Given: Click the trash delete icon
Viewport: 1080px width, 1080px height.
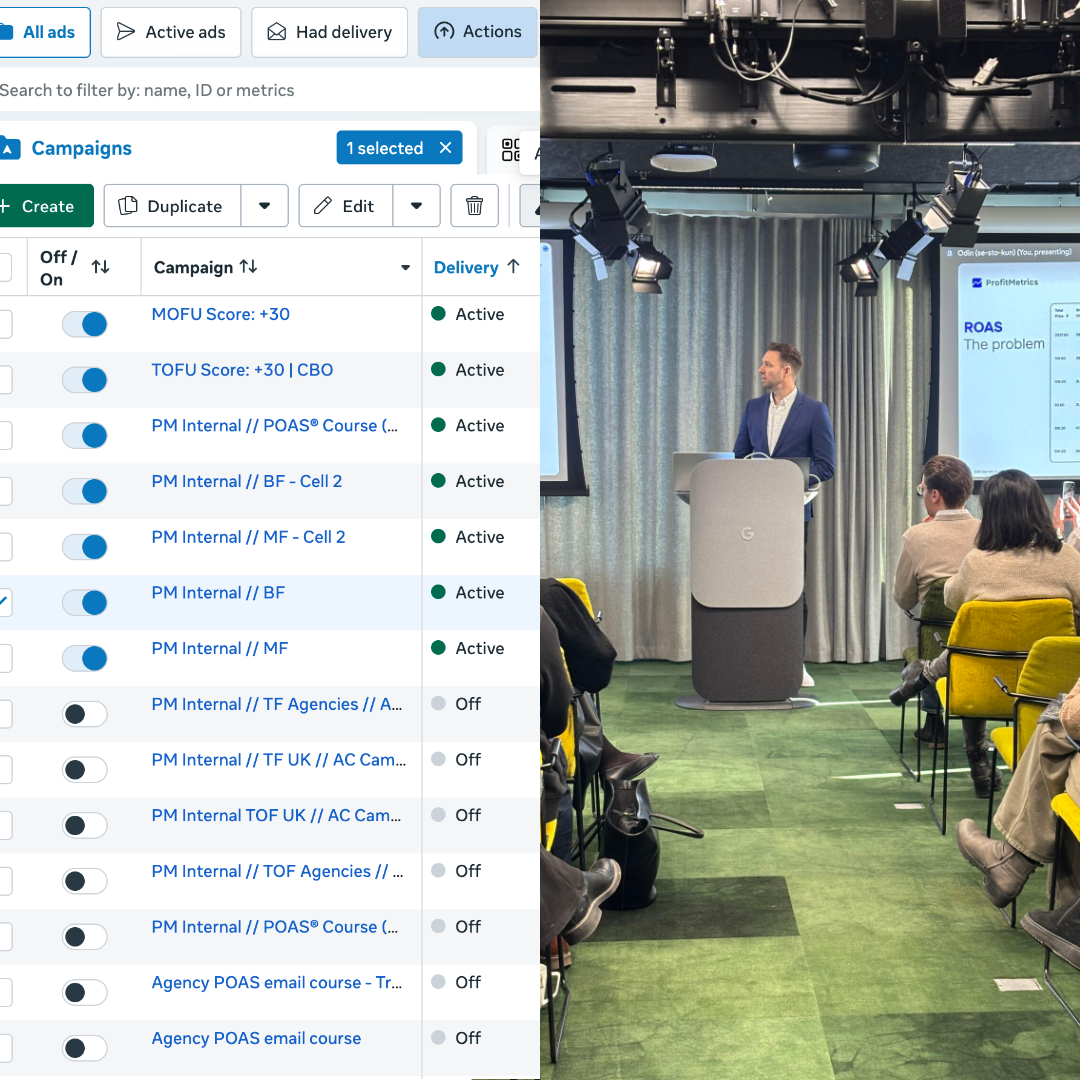Looking at the screenshot, I should pos(474,206).
